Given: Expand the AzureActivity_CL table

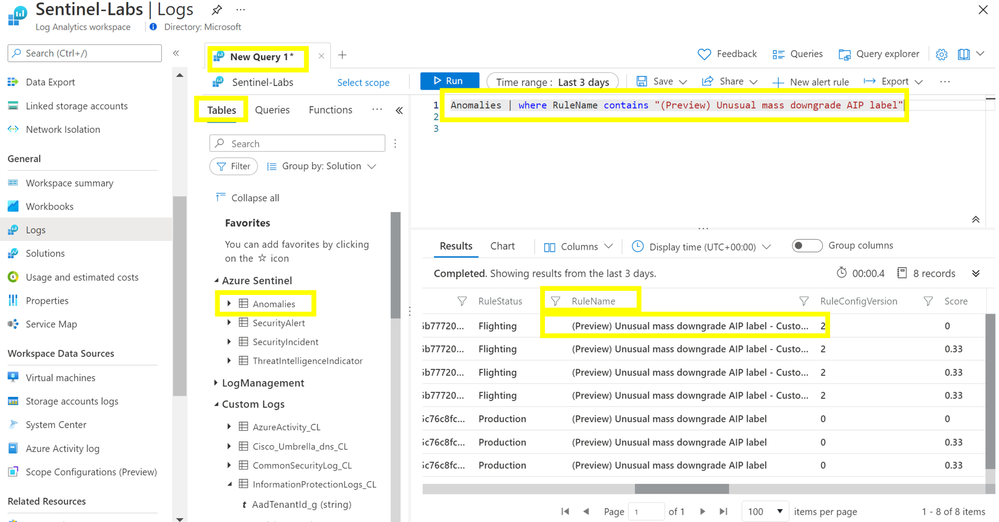Looking at the screenshot, I should [x=229, y=427].
